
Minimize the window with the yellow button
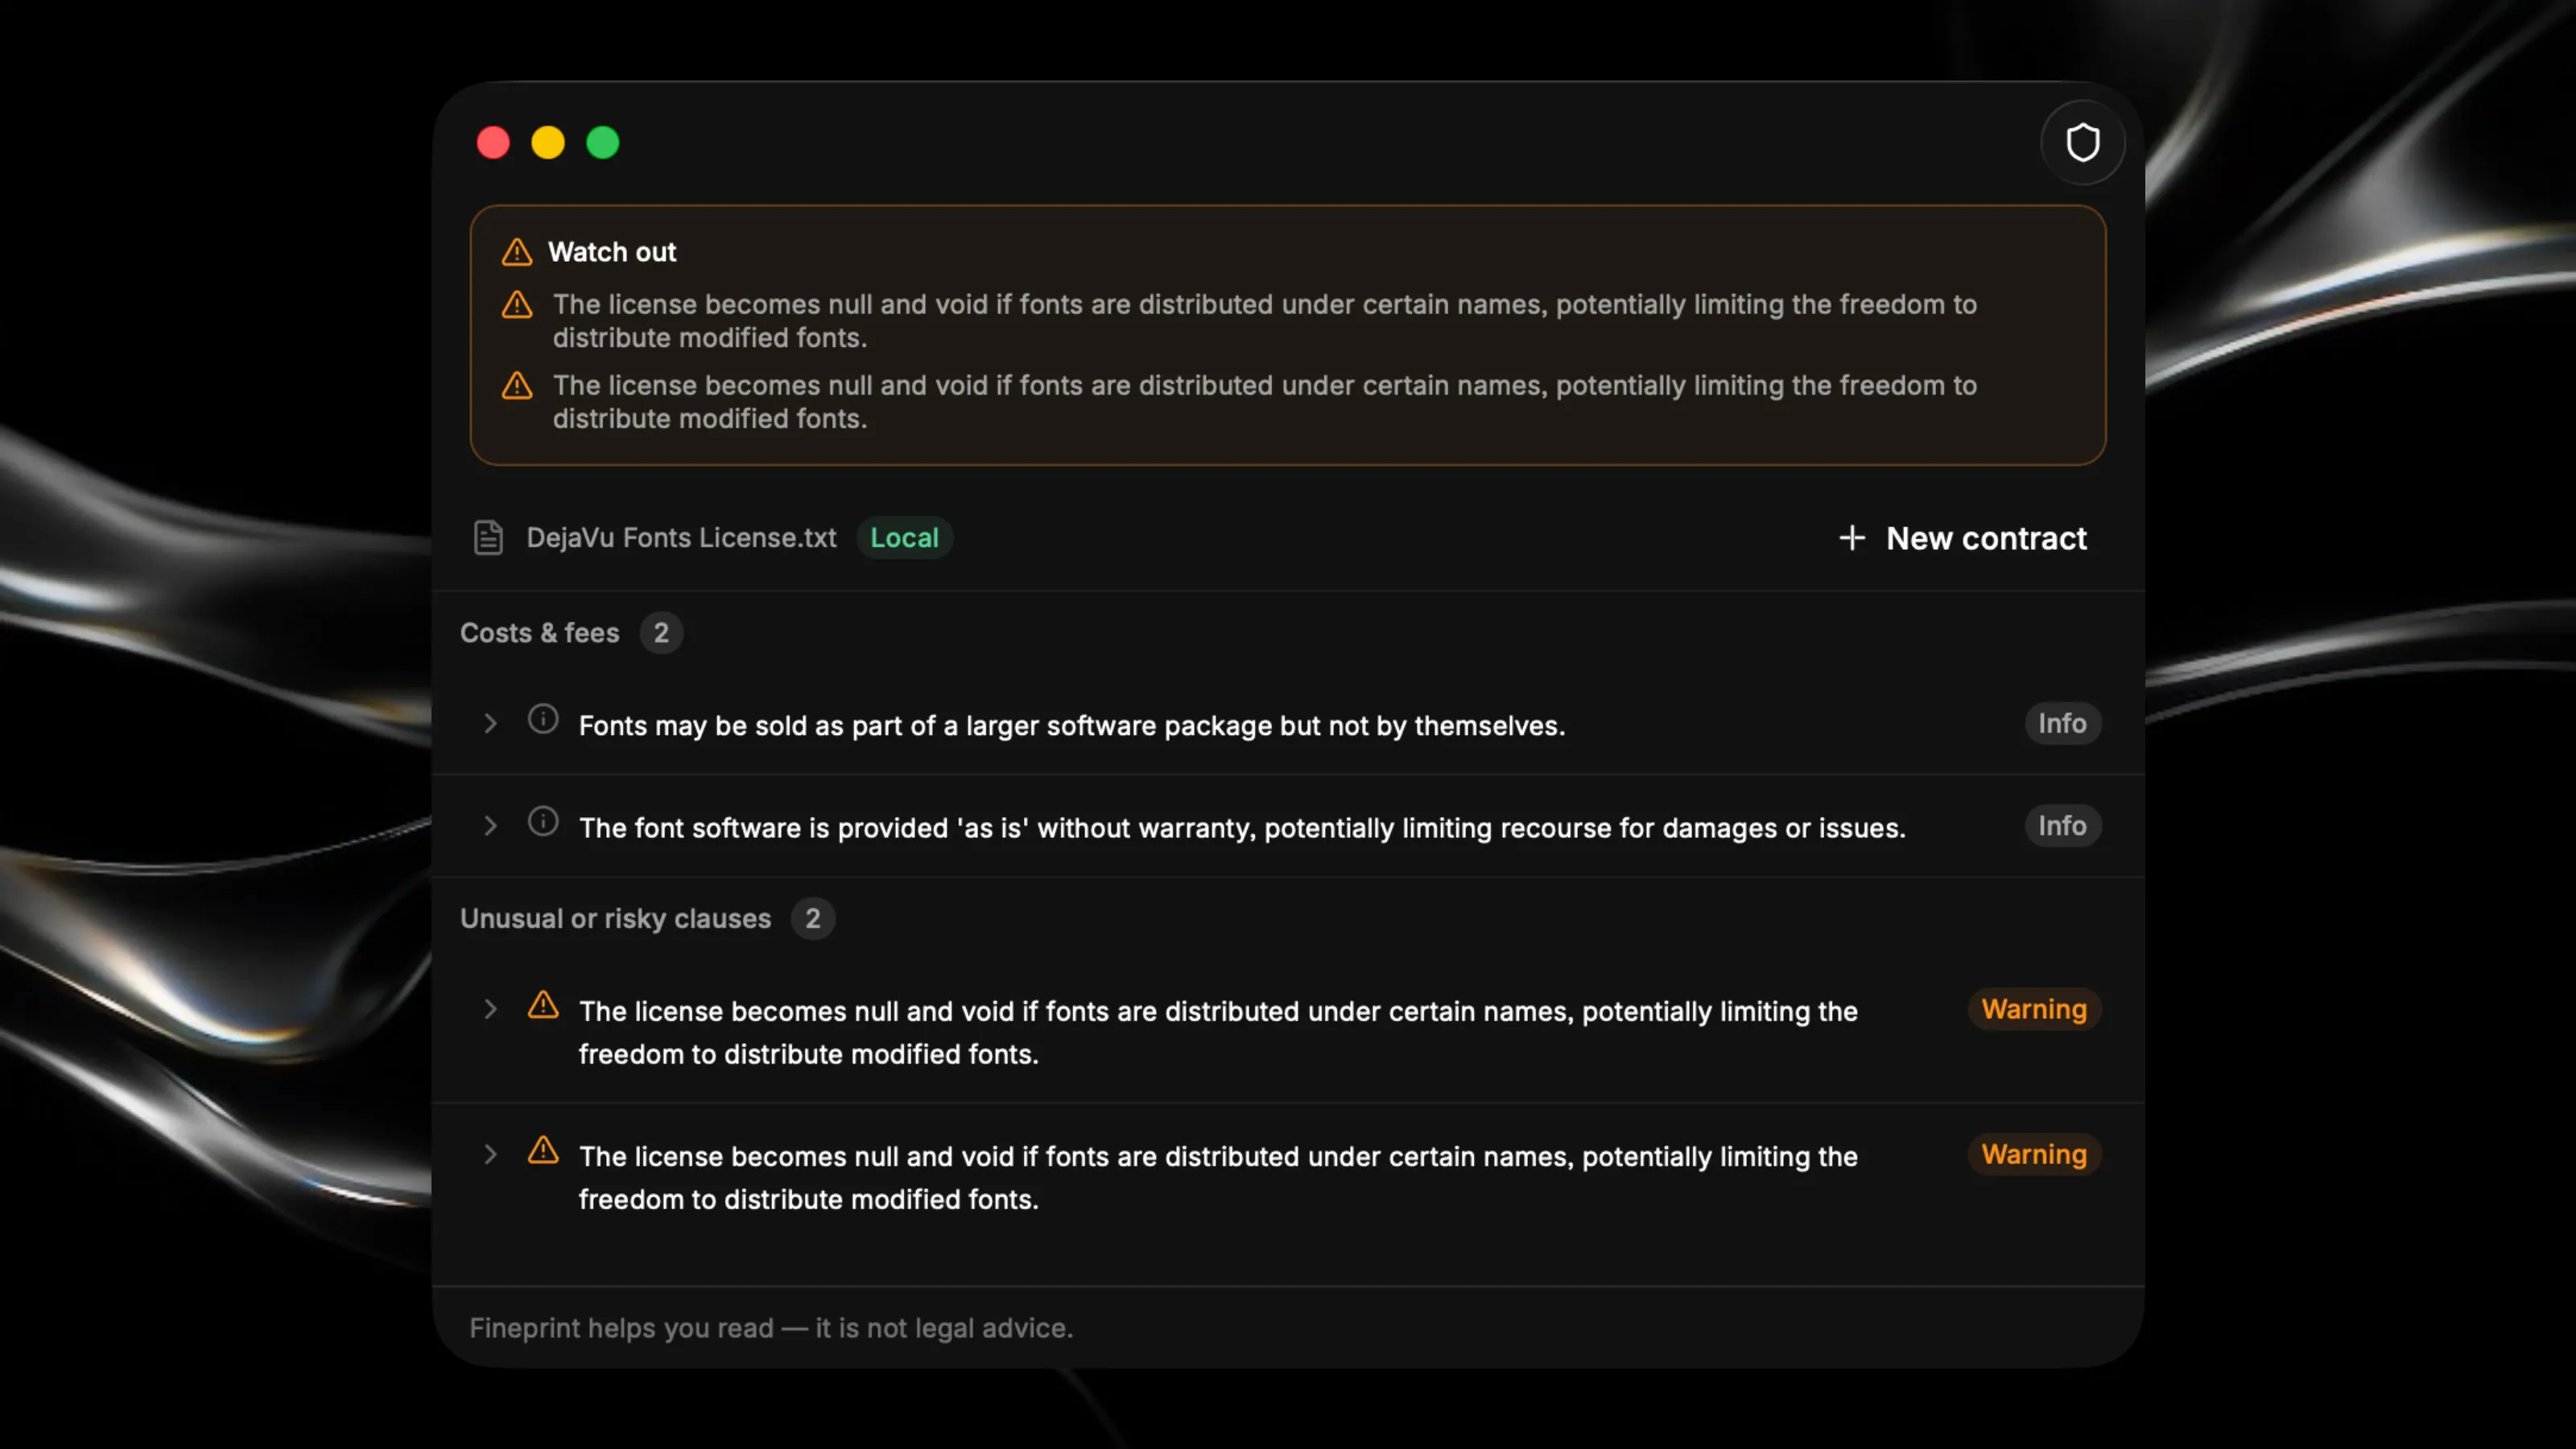(x=548, y=143)
